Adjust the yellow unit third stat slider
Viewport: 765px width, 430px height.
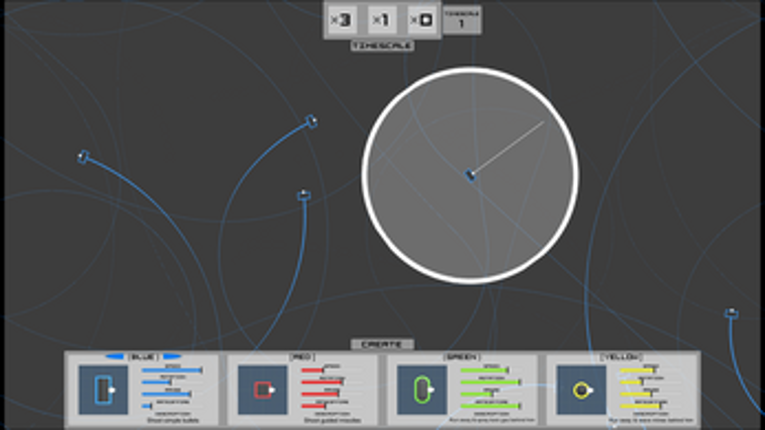pyautogui.click(x=636, y=394)
